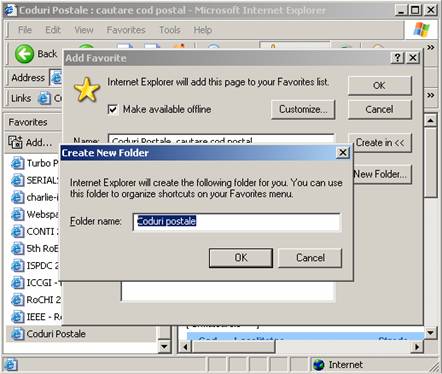
Task: Click Favorites panel scroll down arrow
Action: (164, 347)
